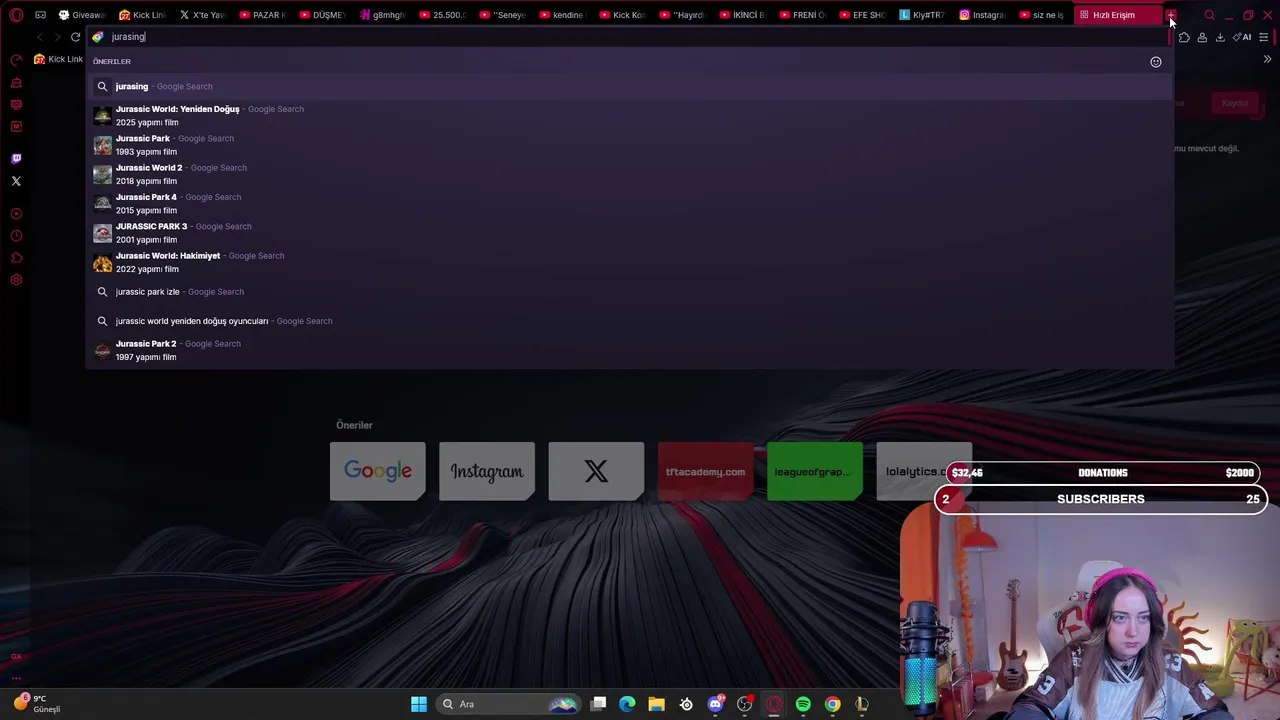Select 'jurassic world yeniden doğuş oyuncuları' suggestion
The image size is (1280, 720).
click(630, 321)
